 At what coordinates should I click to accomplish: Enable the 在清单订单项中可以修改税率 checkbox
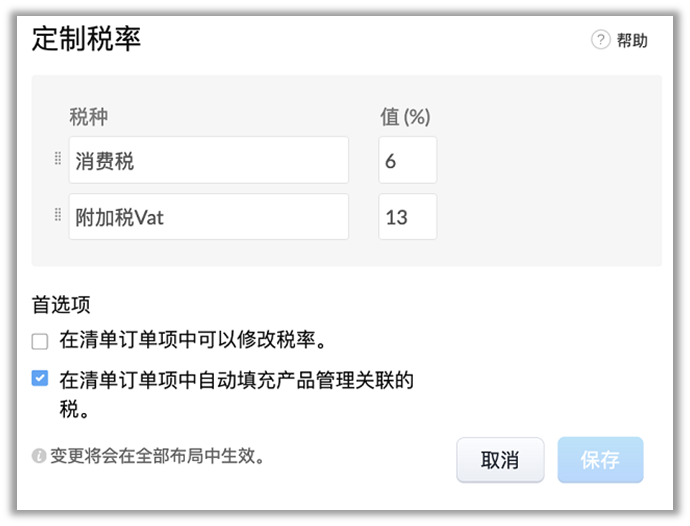40,341
